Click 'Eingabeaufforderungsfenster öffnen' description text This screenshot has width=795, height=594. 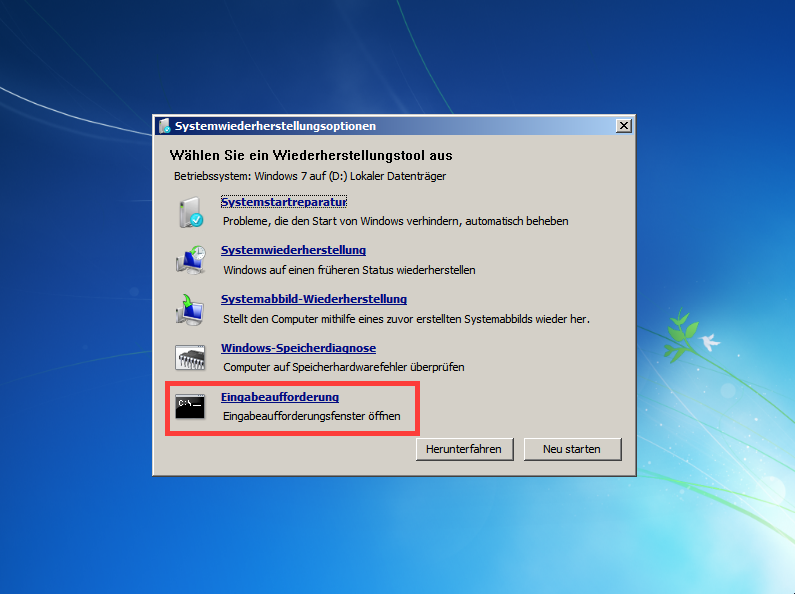pos(312,415)
